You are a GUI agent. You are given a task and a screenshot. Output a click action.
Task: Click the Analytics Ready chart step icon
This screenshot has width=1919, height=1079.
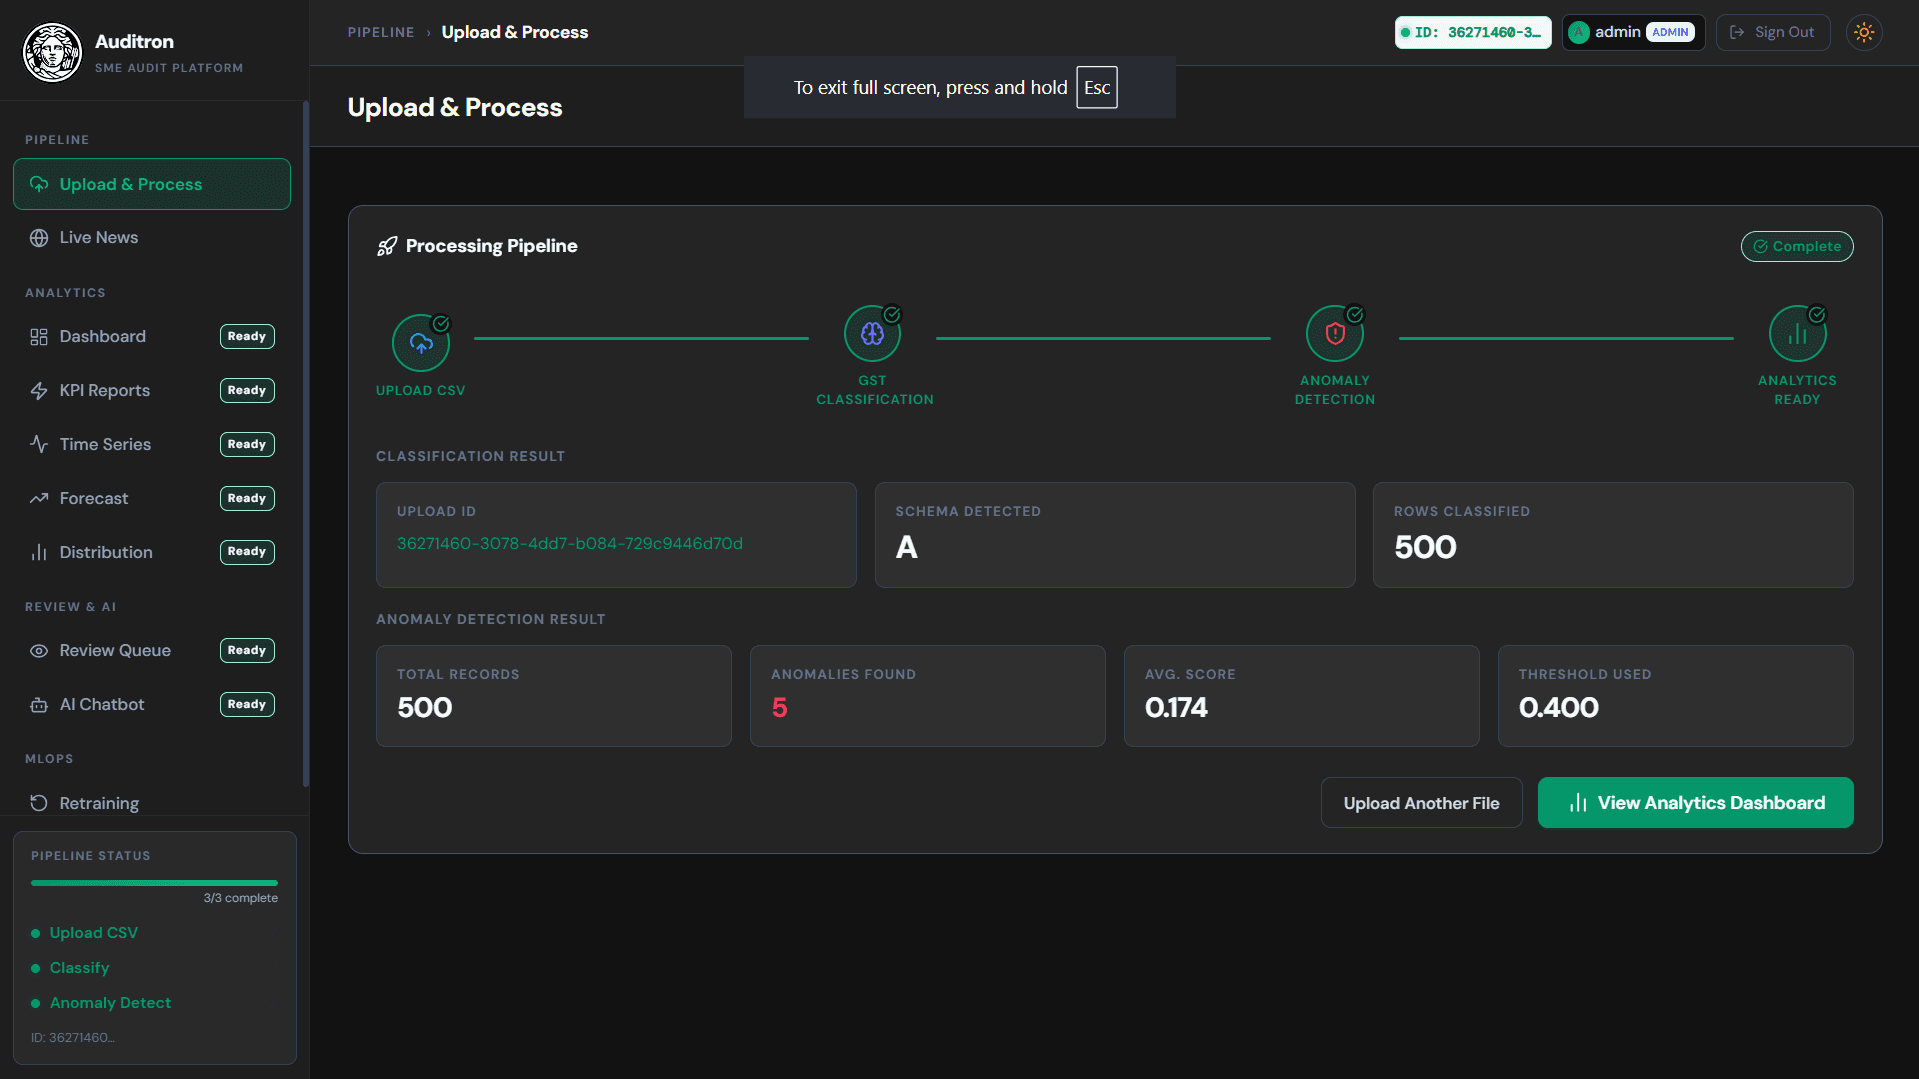tap(1797, 334)
